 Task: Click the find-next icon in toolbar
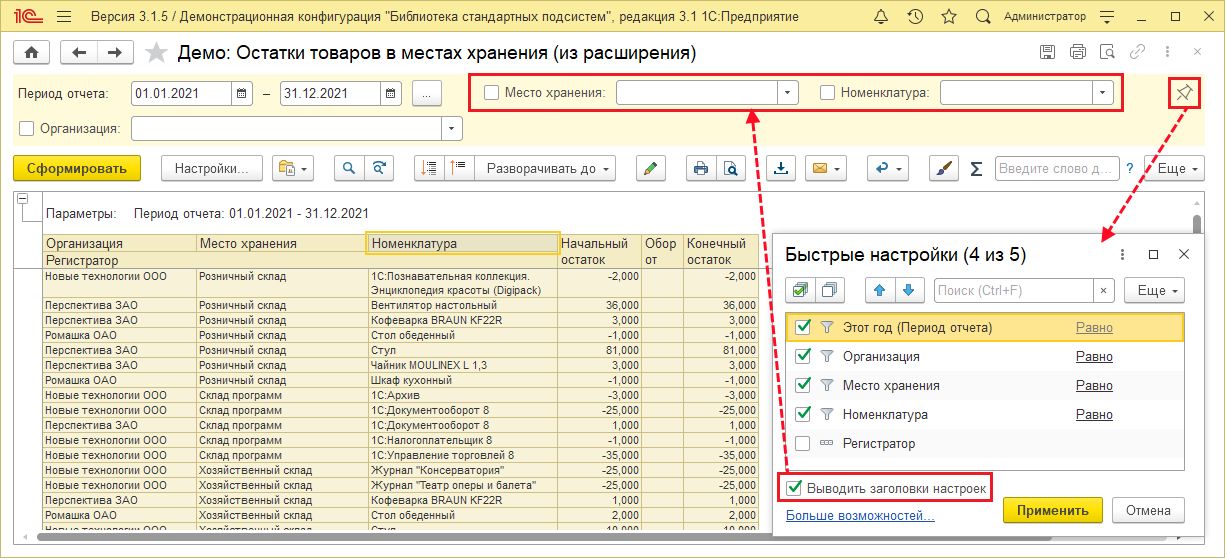coord(378,168)
